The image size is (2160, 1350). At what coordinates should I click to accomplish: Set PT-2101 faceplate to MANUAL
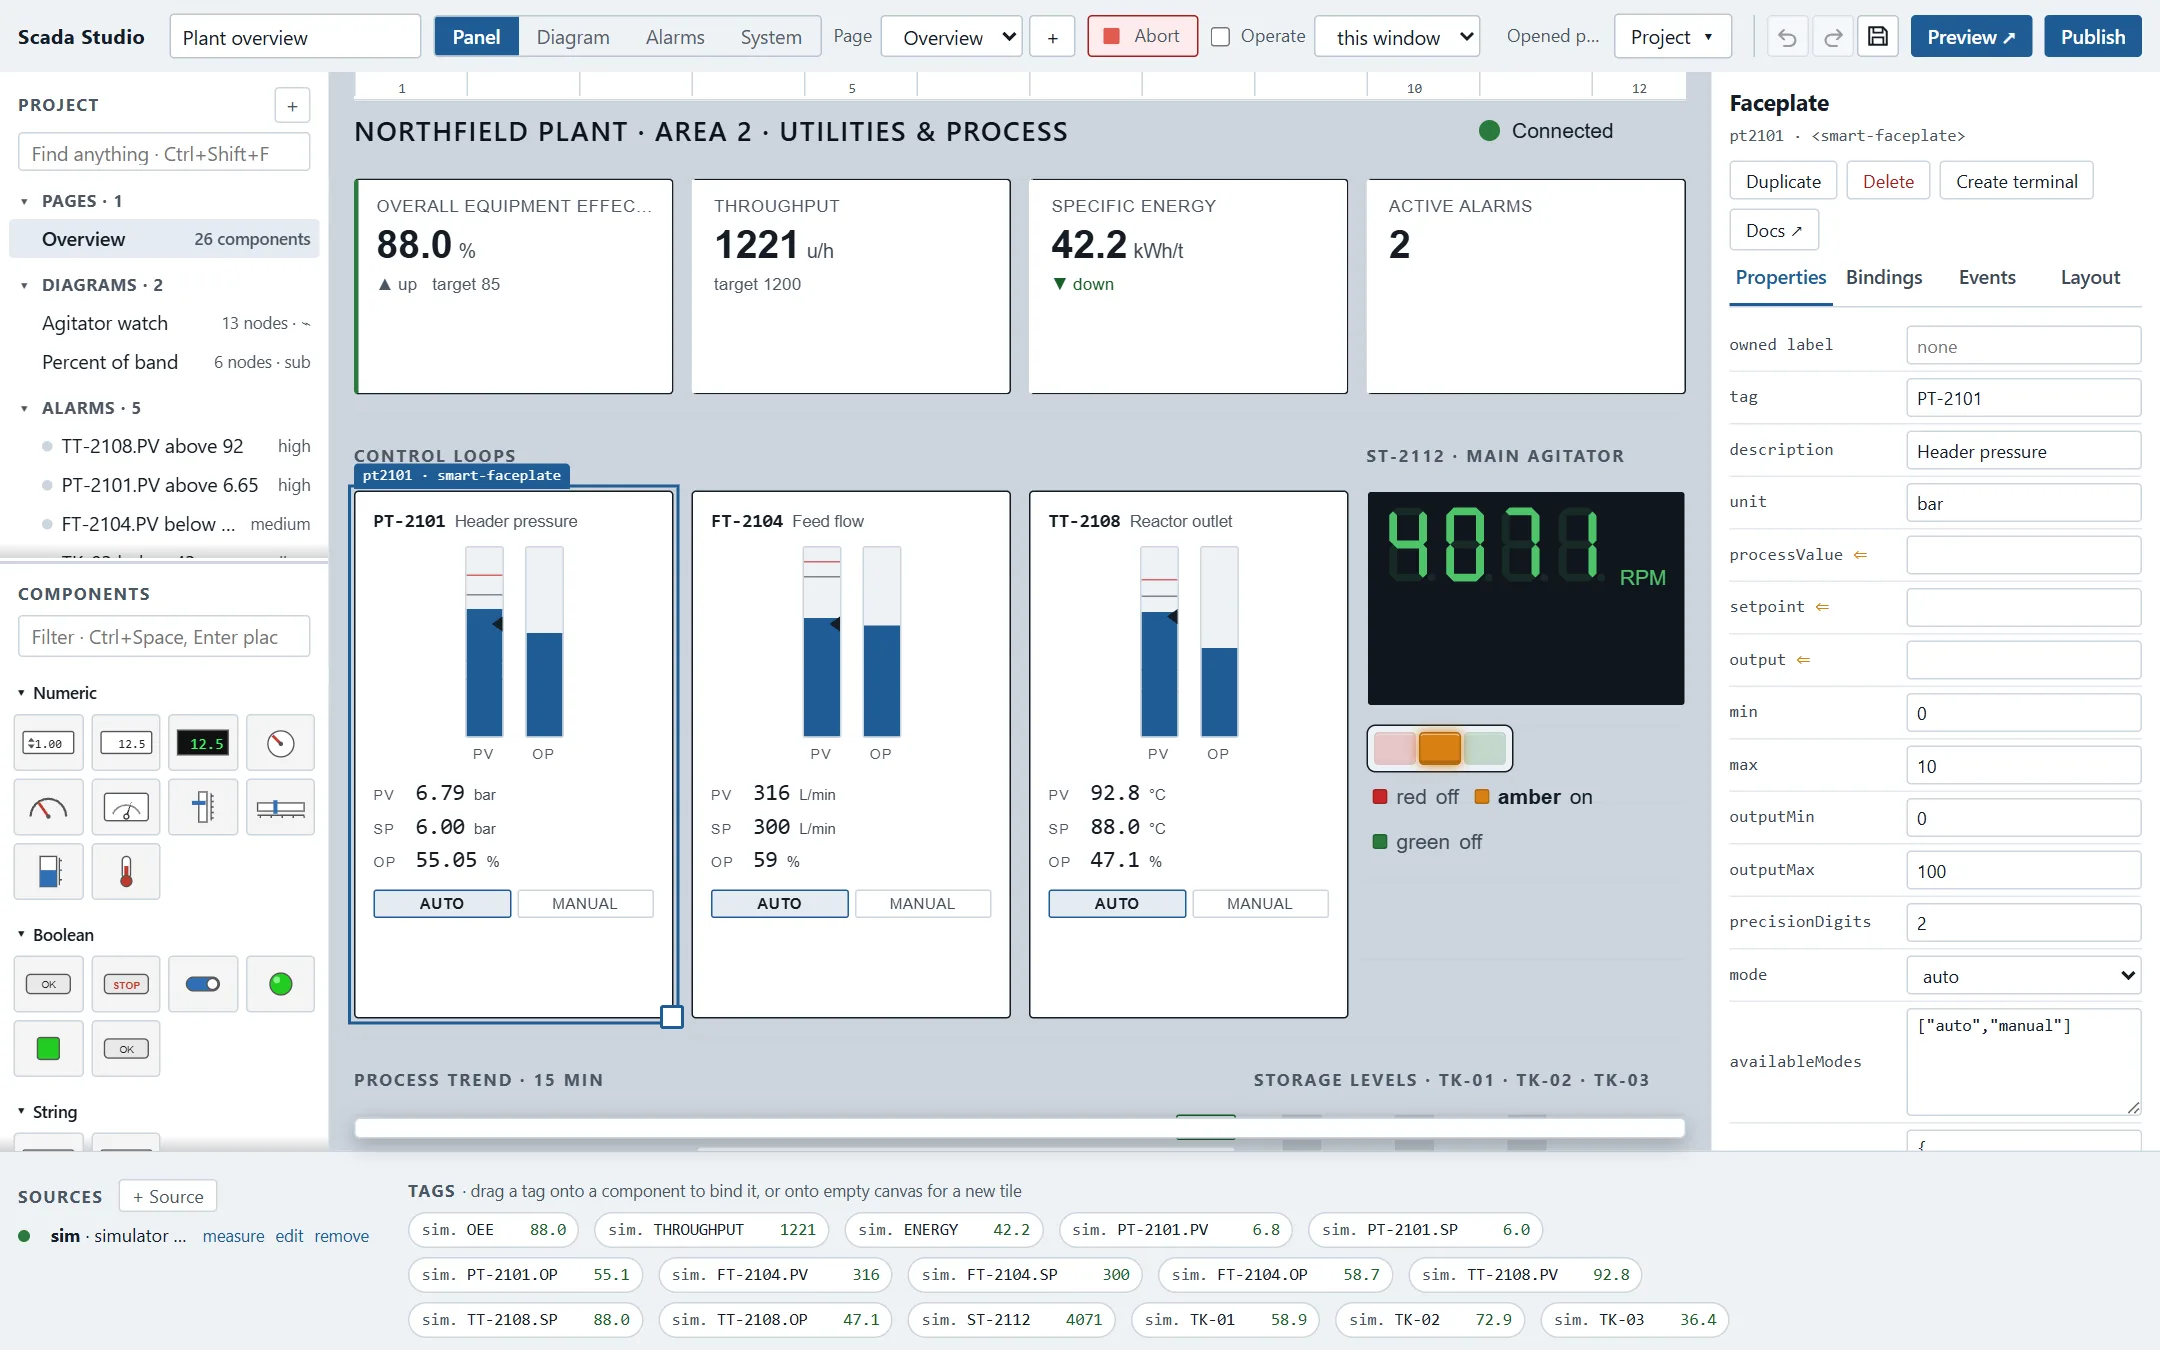point(585,904)
